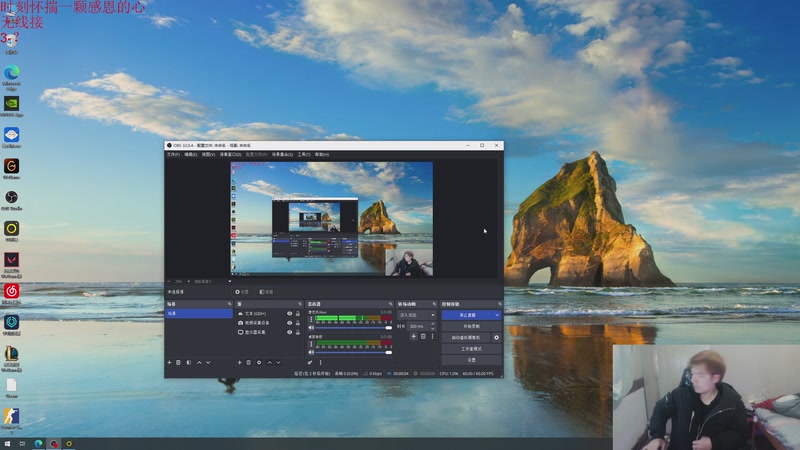Mute the microphone/Aux speaker icon
The height and width of the screenshot is (450, 800).
pyautogui.click(x=311, y=328)
